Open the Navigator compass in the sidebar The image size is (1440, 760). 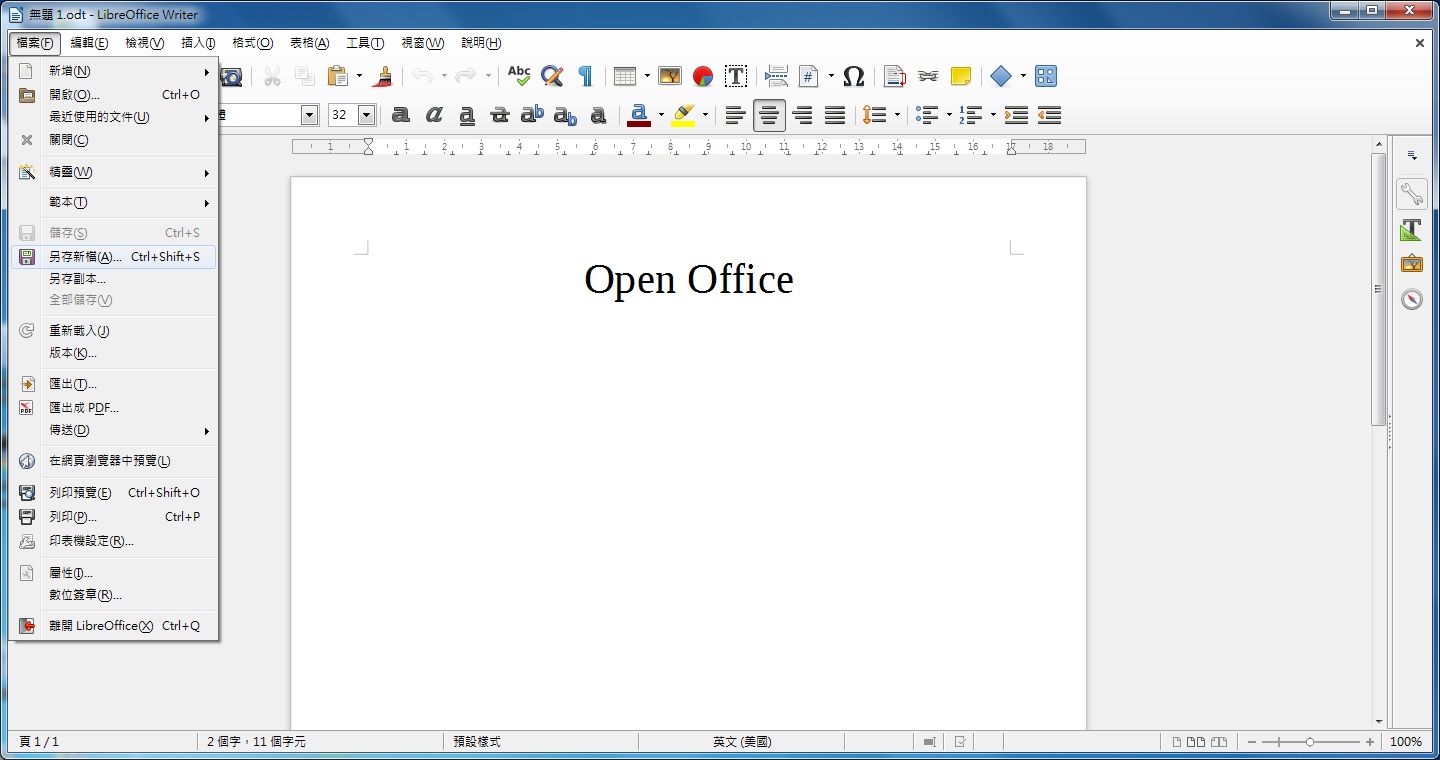tap(1411, 299)
